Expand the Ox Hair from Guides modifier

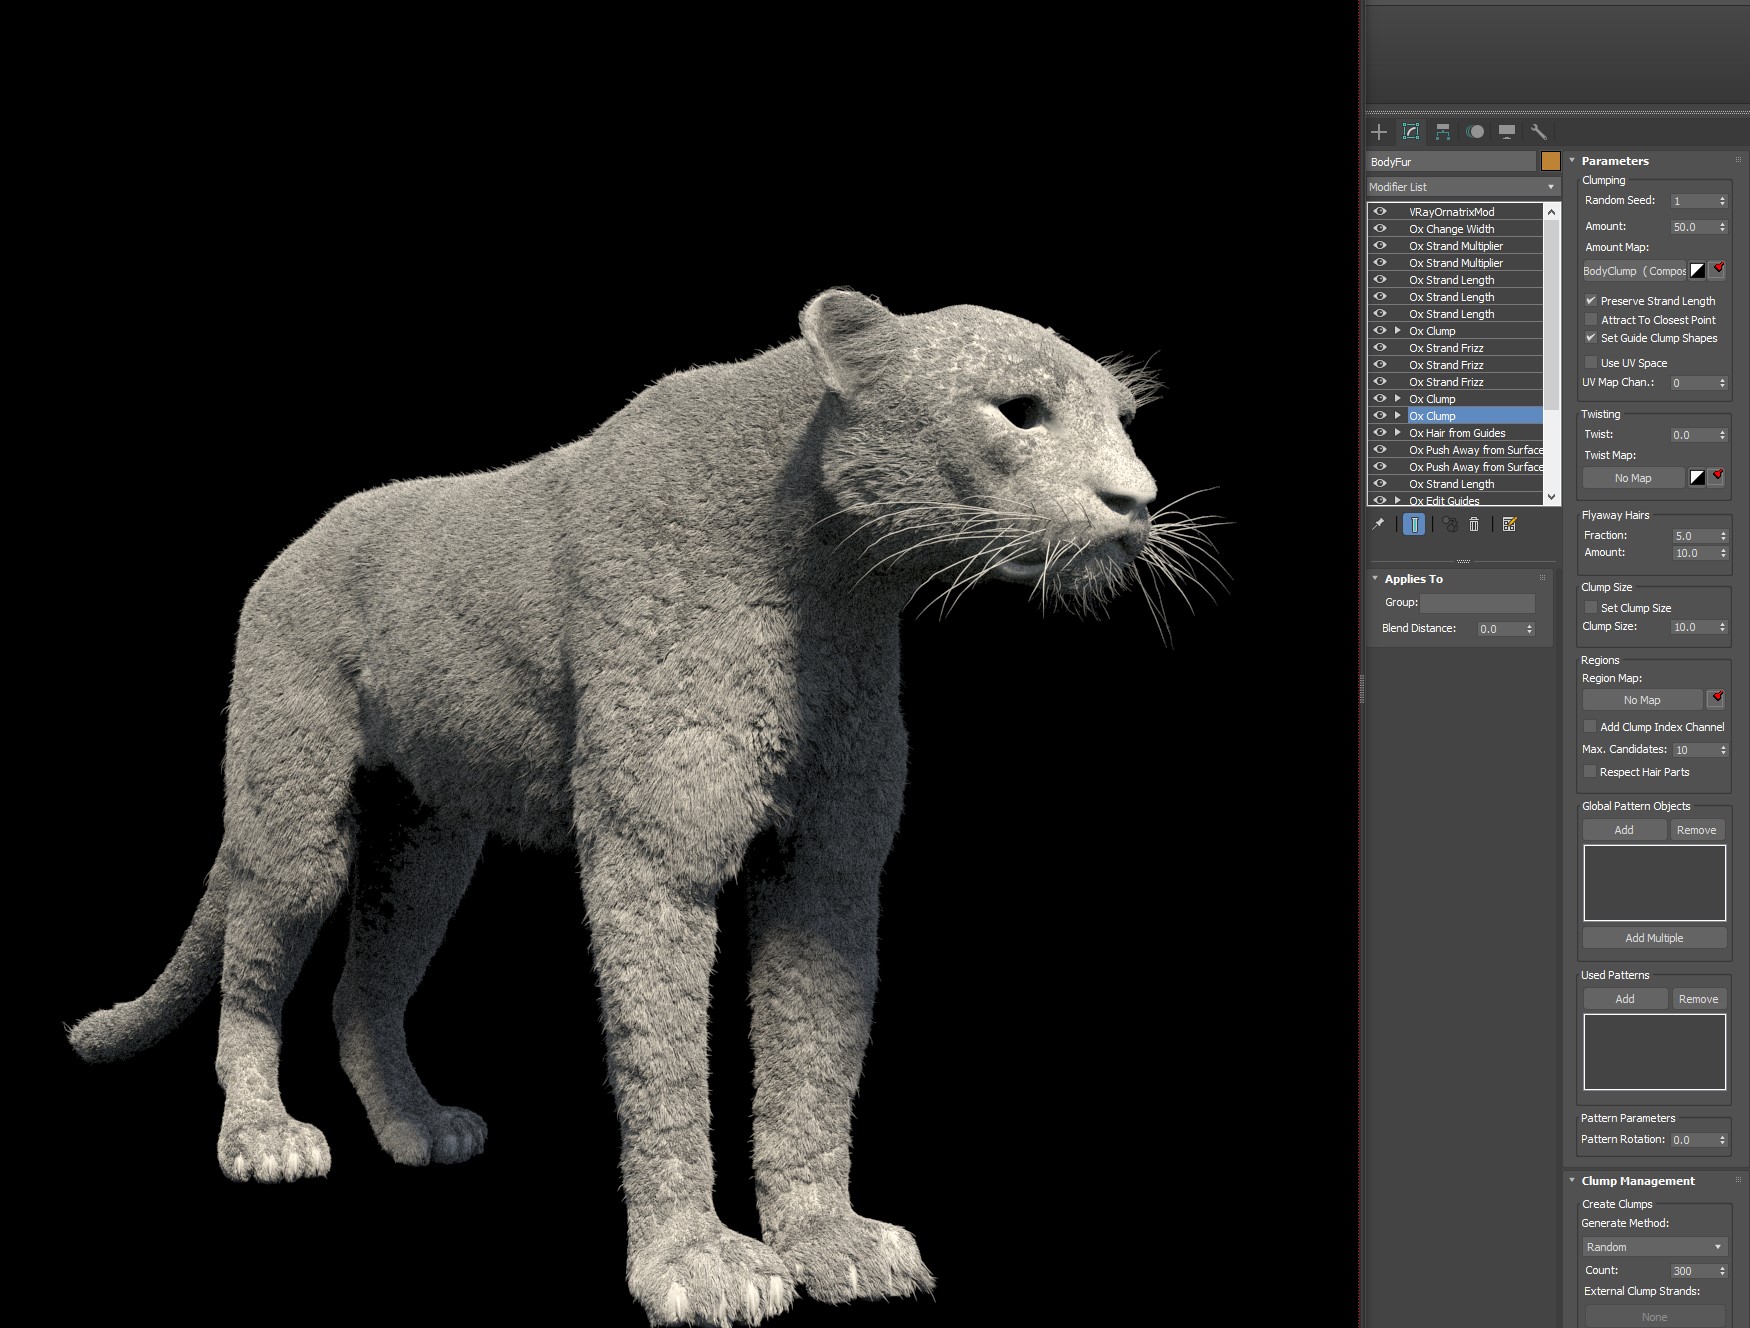click(1398, 433)
